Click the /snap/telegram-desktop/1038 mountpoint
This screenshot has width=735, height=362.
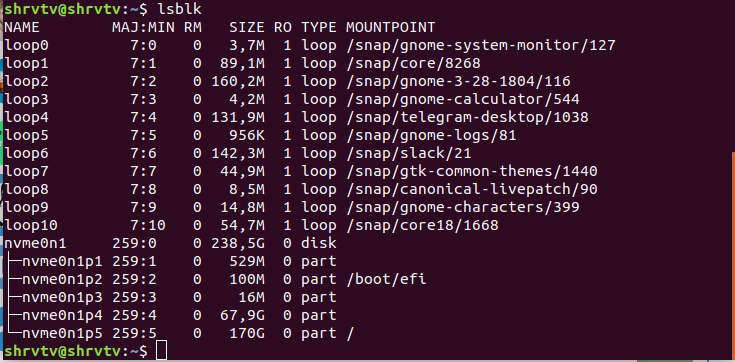pyautogui.click(x=467, y=117)
